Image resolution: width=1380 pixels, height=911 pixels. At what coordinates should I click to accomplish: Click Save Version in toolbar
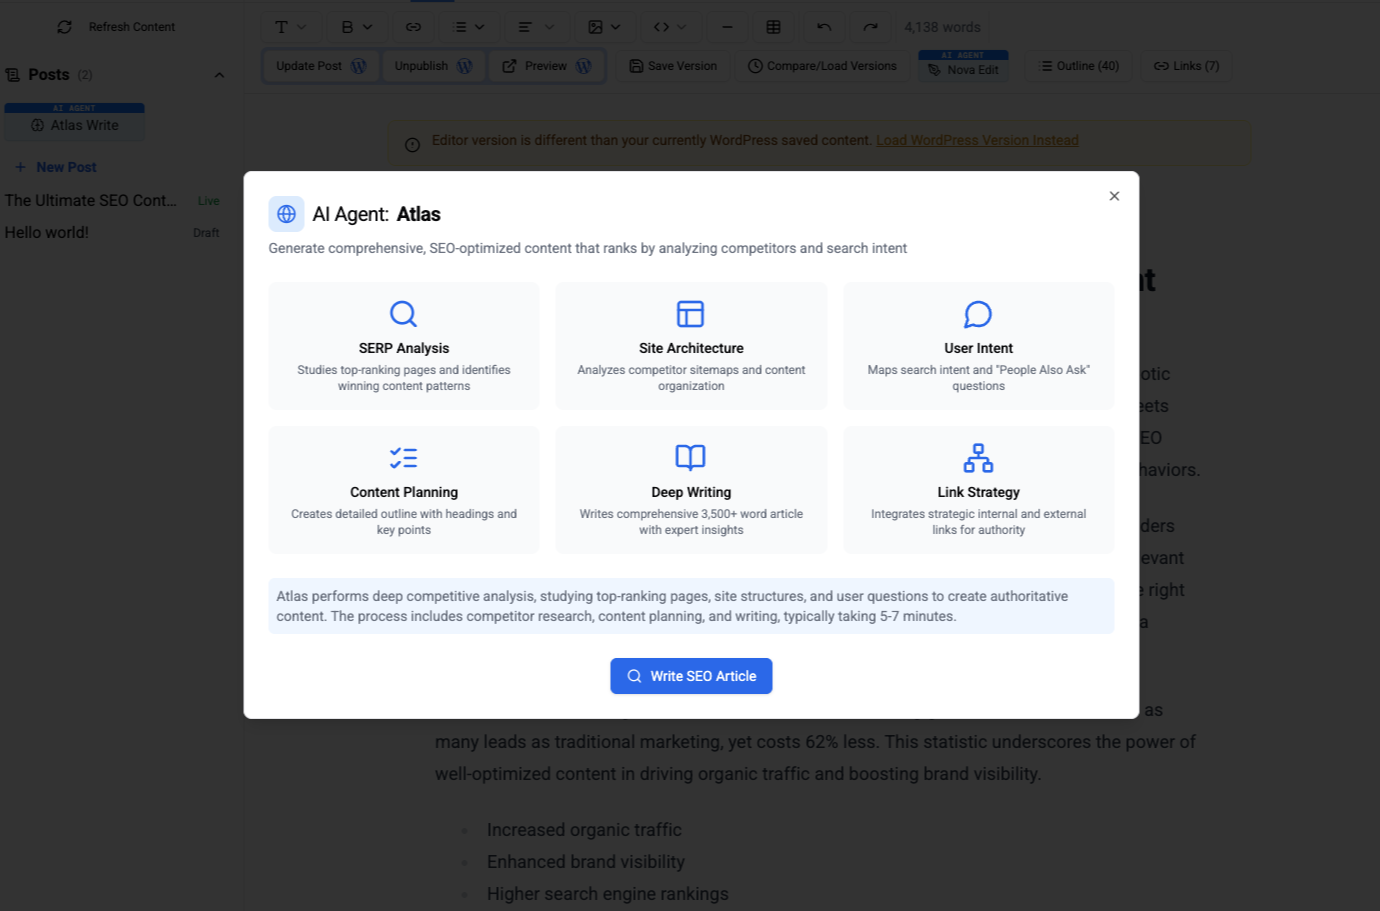[x=673, y=66]
